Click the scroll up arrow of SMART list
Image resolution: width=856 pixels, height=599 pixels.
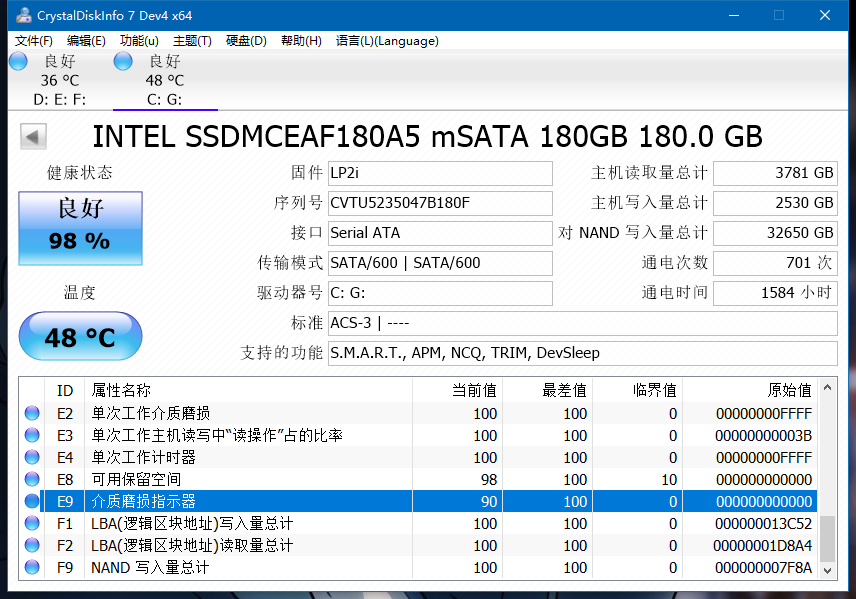[x=827, y=388]
